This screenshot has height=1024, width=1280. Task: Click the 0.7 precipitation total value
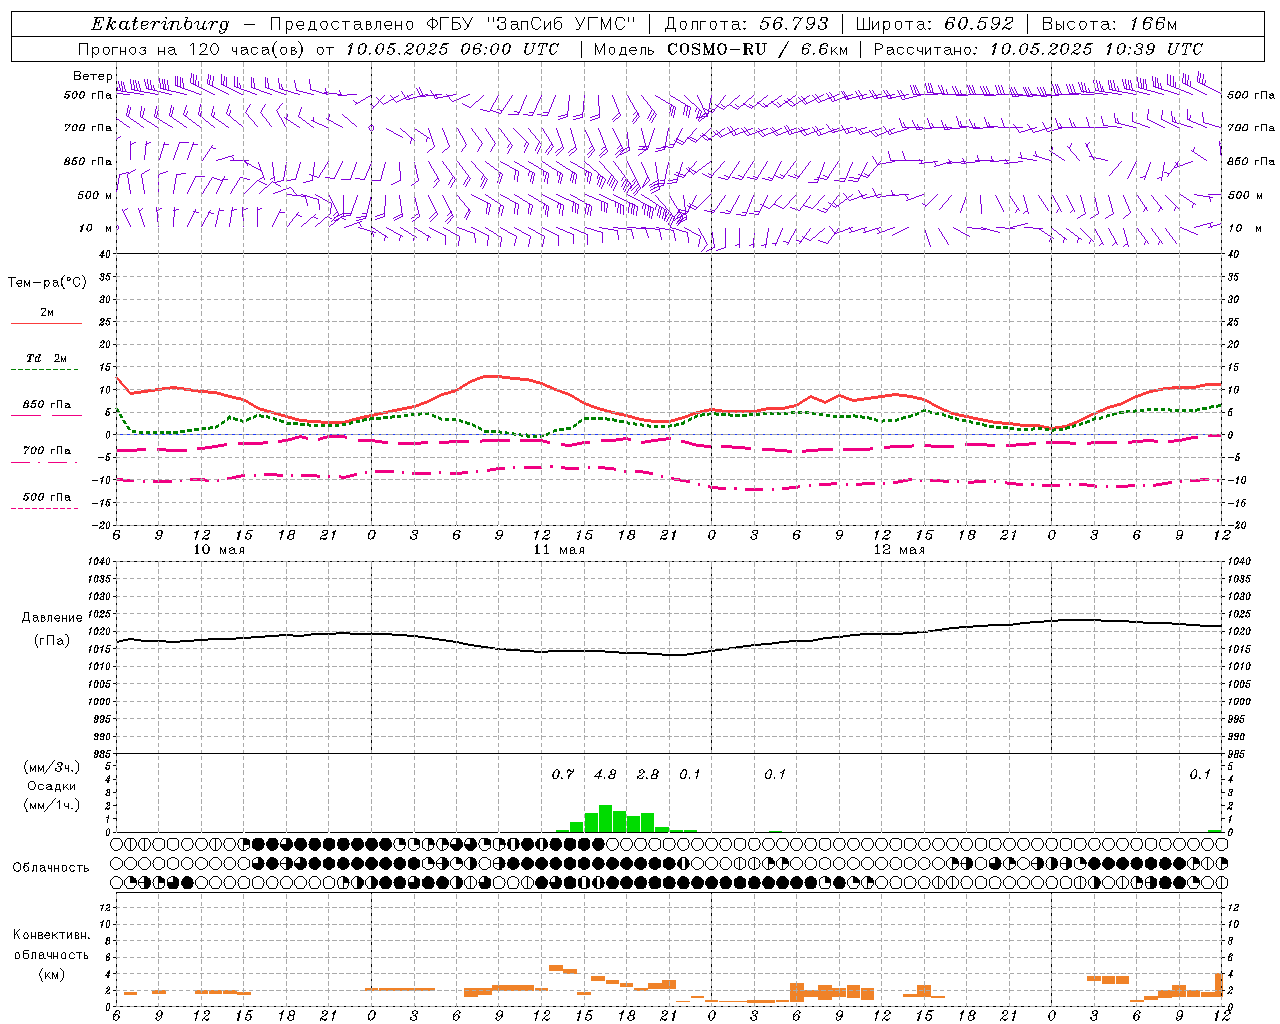click(x=563, y=774)
